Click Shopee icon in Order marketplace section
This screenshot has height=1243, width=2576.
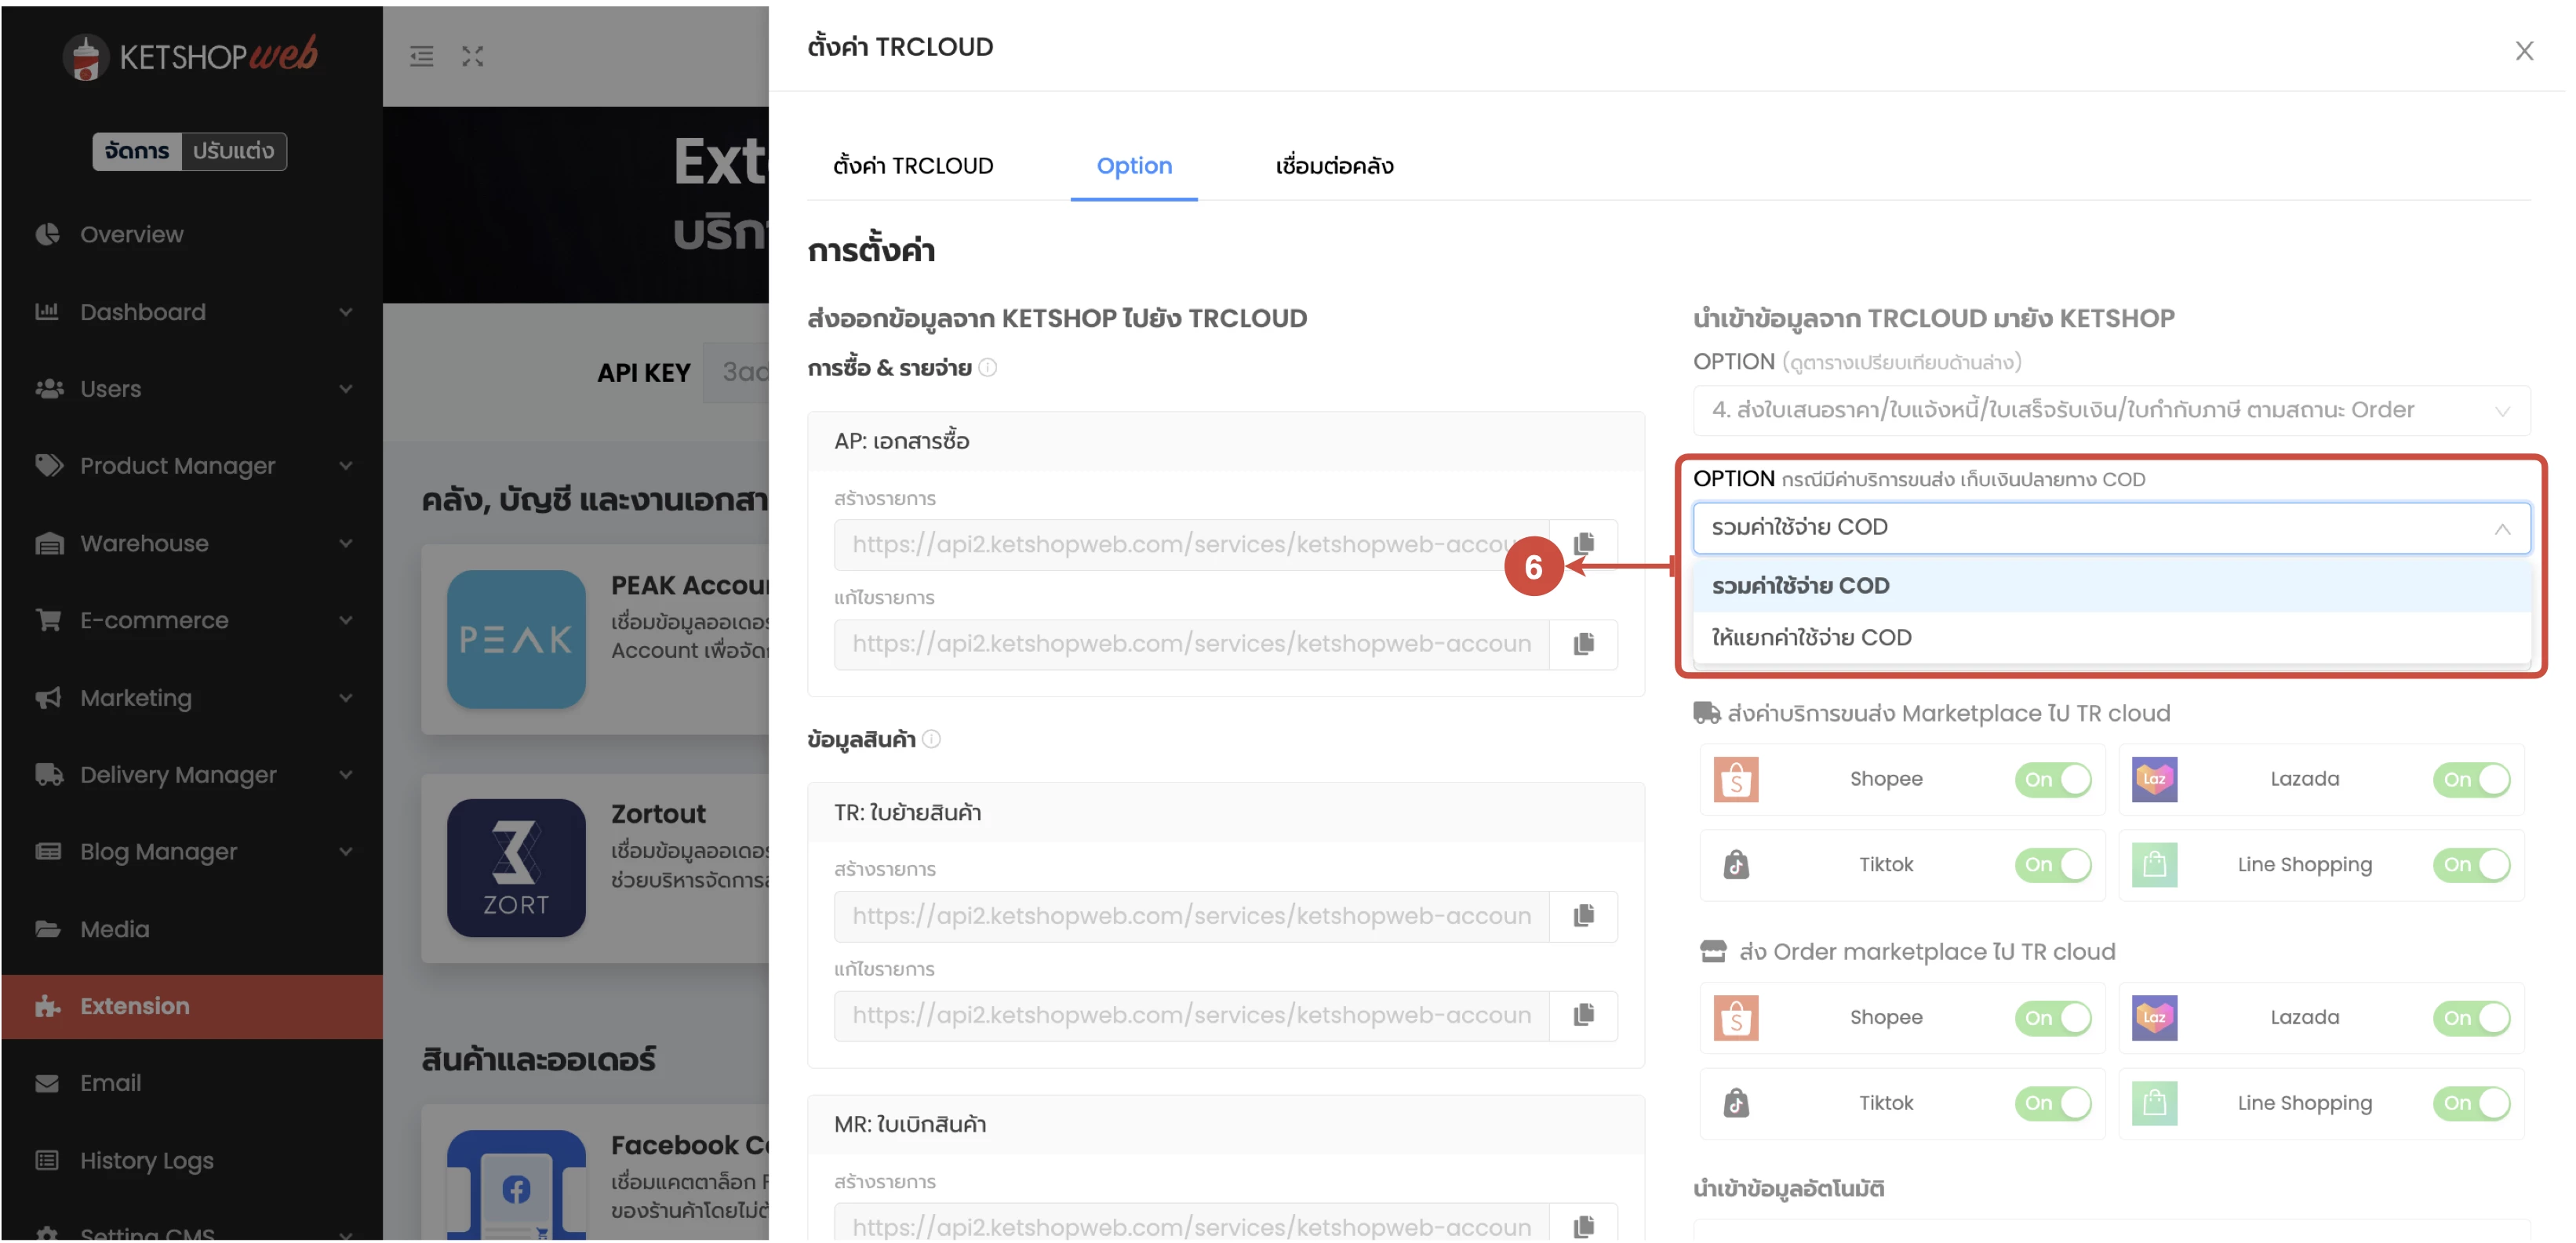pyautogui.click(x=1736, y=1018)
